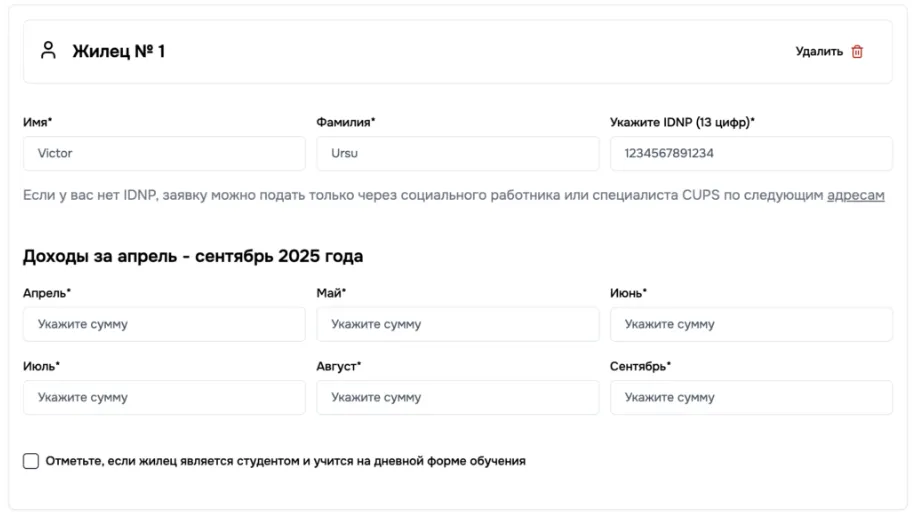
Task: Click the red trash bin icon
Action: [857, 52]
